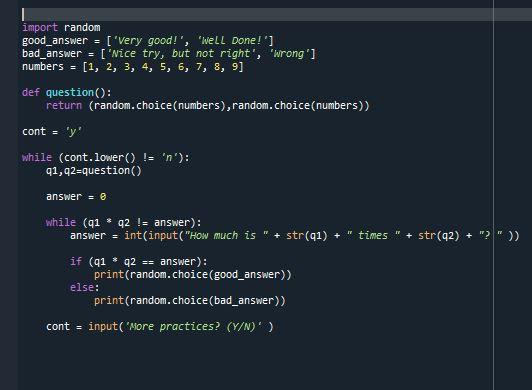Screen dimensions: 532x390
Task: Click the 'Wrong' string literal
Action: [x=289, y=54]
